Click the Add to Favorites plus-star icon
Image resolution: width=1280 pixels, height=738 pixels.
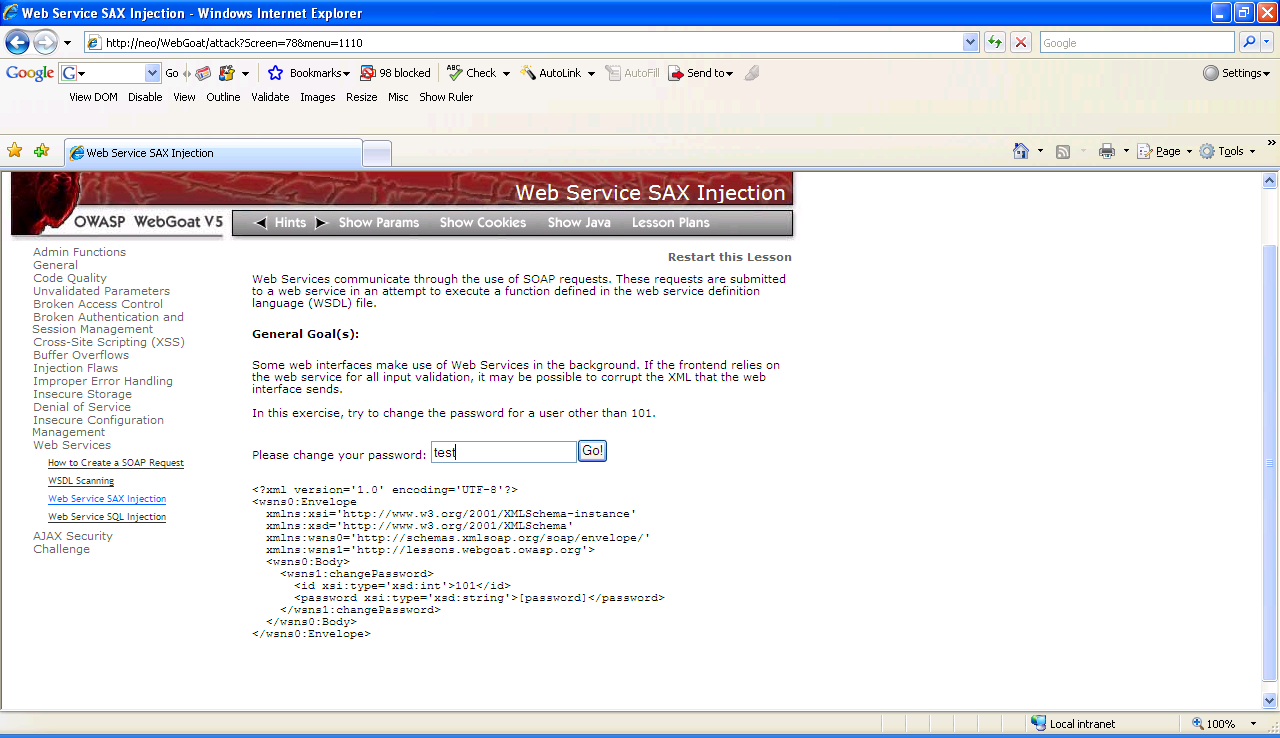click(x=41, y=151)
